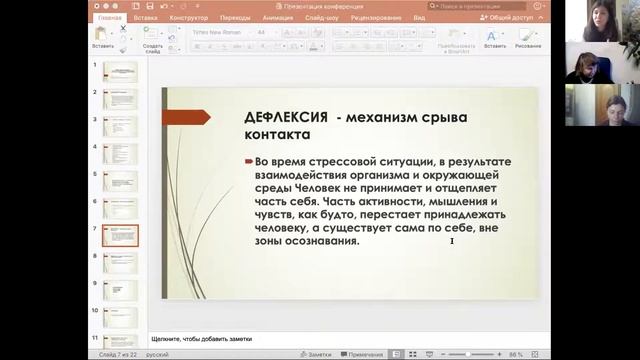The image size is (640, 360).
Task: Click fit slide to window icon
Action: click(535, 354)
